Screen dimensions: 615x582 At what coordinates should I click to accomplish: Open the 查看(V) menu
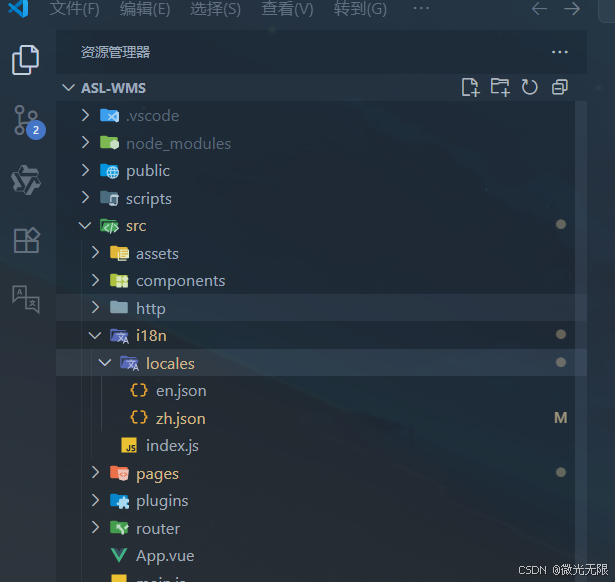click(x=287, y=9)
